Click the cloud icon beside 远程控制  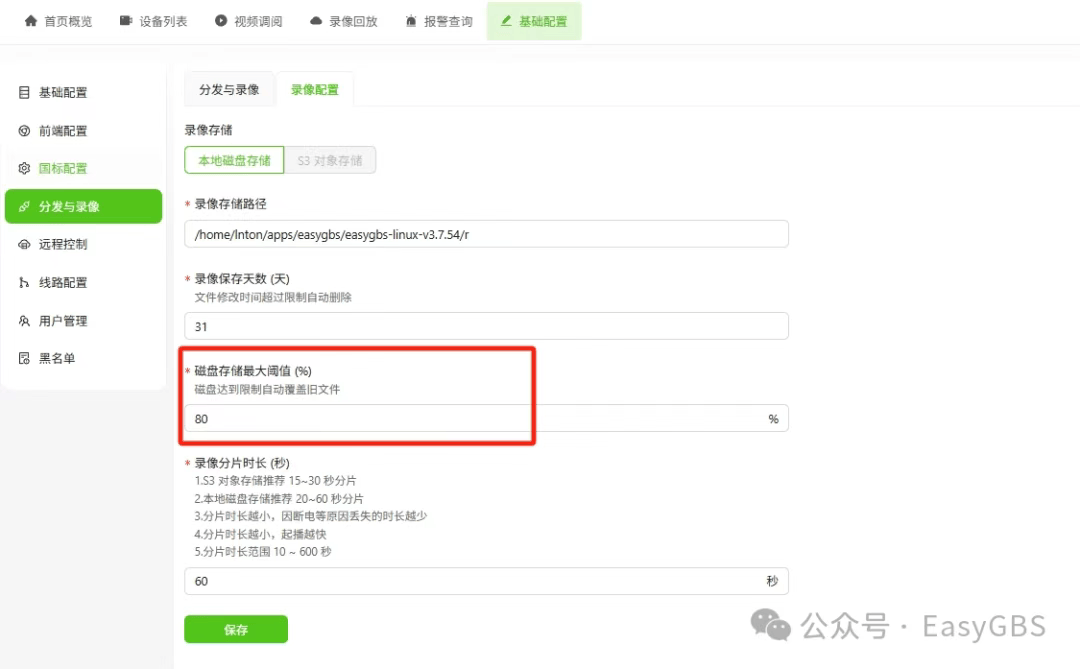point(25,245)
